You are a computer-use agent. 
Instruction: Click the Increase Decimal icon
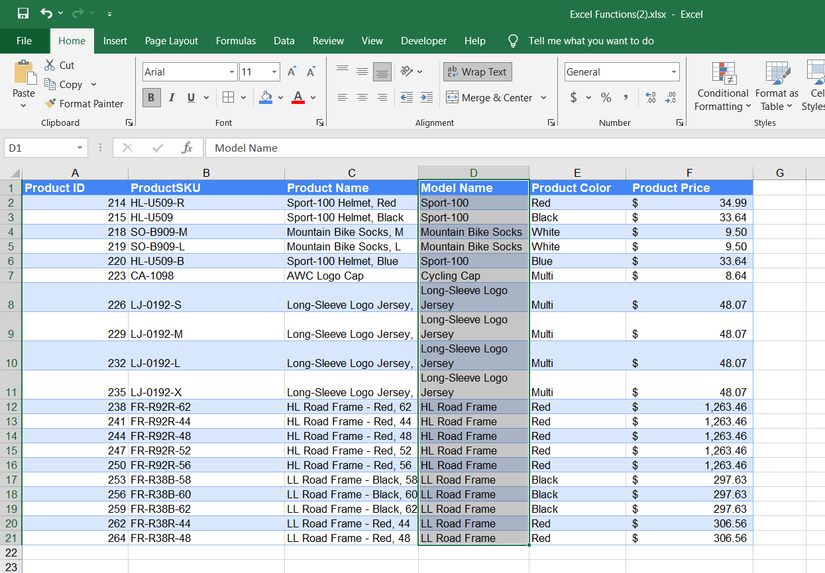[x=651, y=98]
